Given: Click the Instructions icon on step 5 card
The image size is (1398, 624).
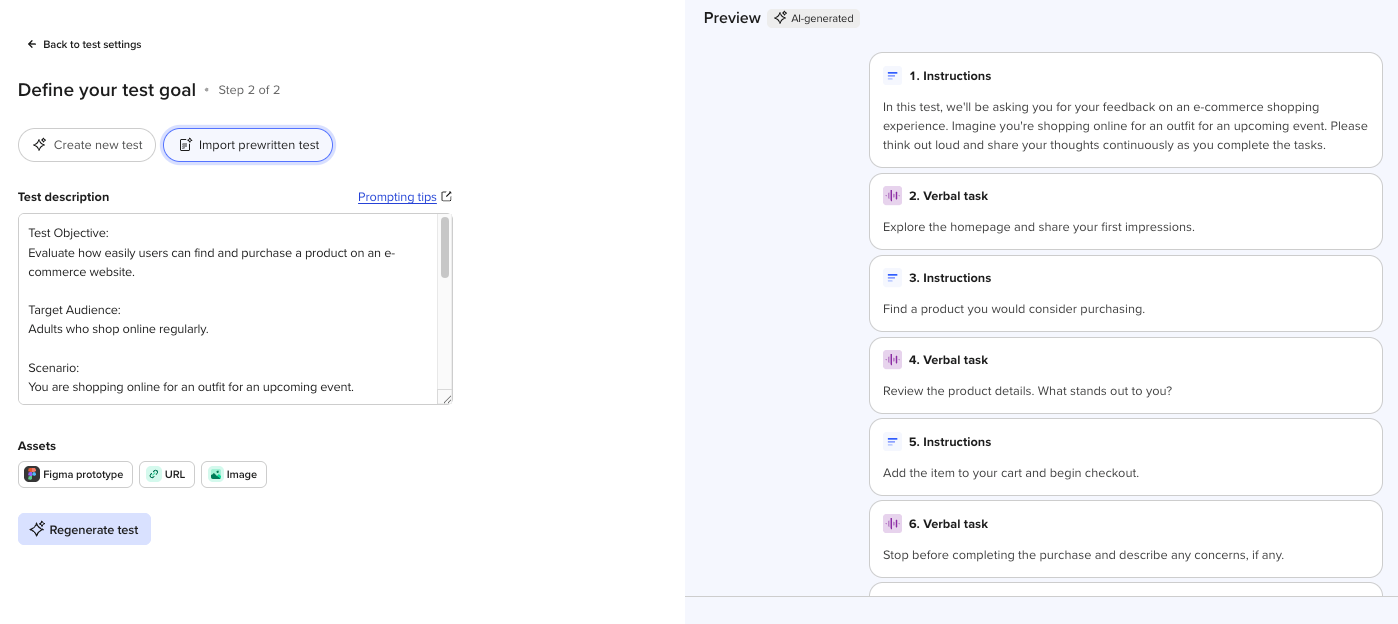Looking at the screenshot, I should [x=892, y=441].
